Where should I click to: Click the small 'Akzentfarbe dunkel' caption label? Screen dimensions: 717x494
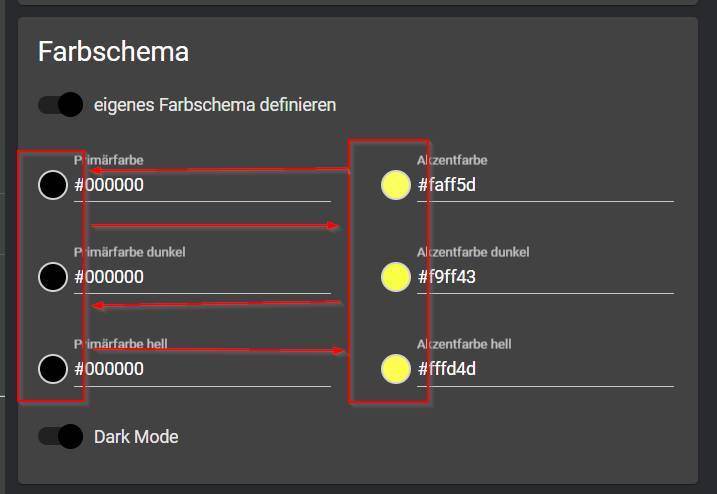click(473, 252)
